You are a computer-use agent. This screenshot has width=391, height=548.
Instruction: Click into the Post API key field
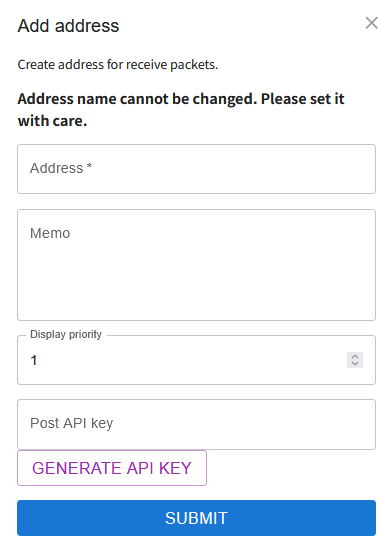pyautogui.click(x=196, y=424)
